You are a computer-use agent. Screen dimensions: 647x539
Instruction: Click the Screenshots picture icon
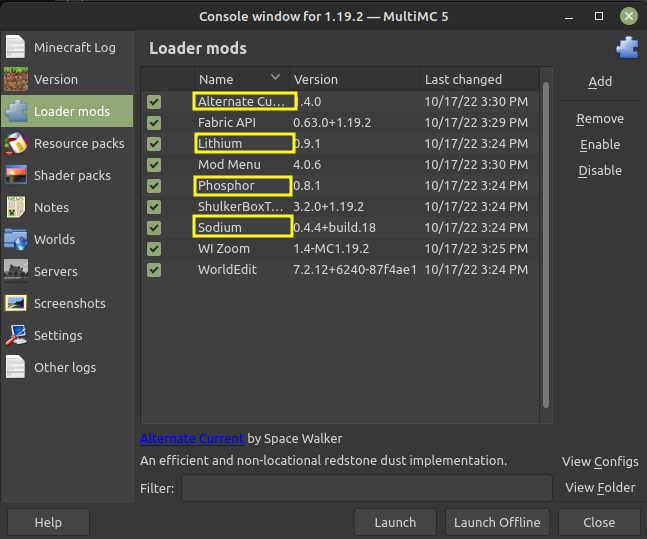tap(16, 303)
